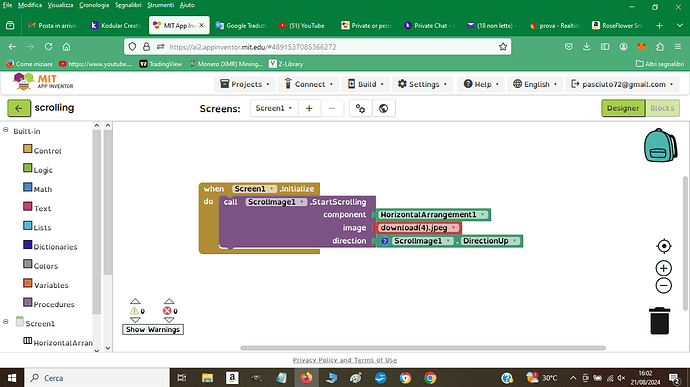Image resolution: width=690 pixels, height=387 pixels.
Task: Open the DirectionUp block dropdown
Action: click(514, 241)
